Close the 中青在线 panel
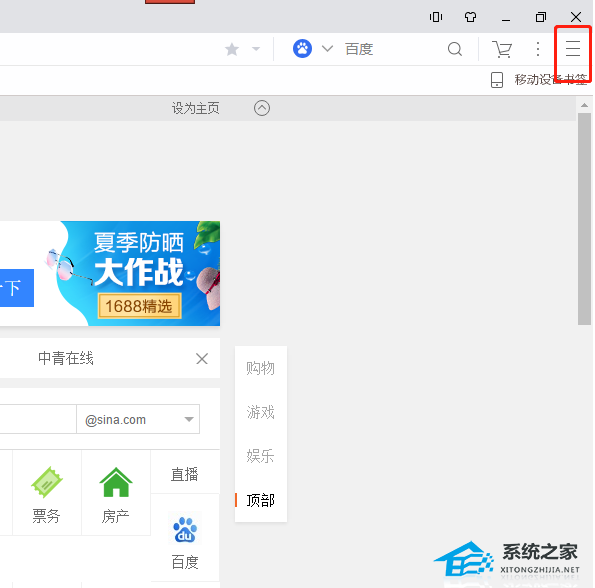Screen dimensions: 595x588 click(x=202, y=358)
